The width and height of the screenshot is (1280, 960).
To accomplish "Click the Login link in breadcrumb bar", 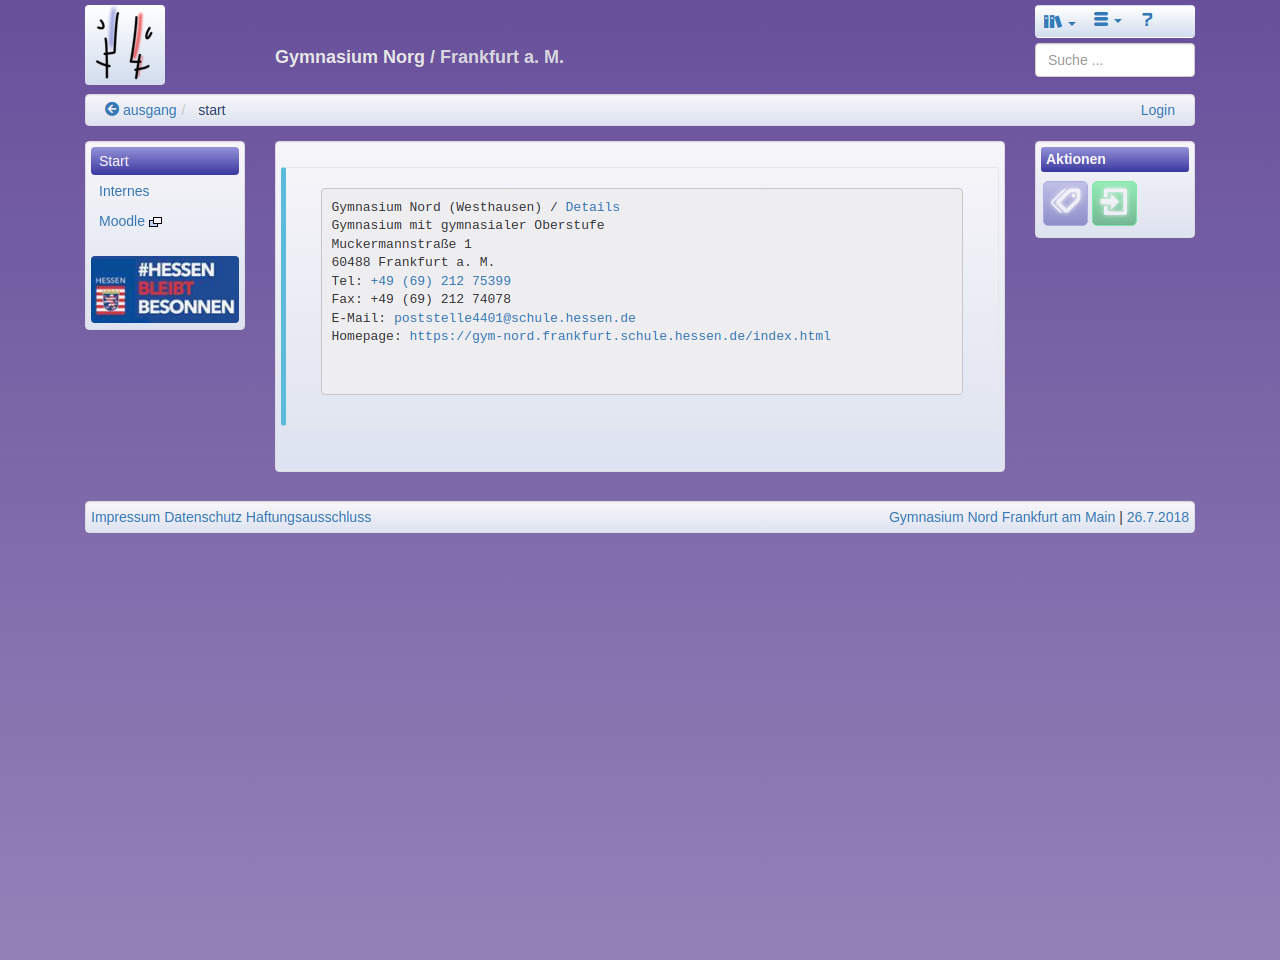I will [x=1157, y=110].
